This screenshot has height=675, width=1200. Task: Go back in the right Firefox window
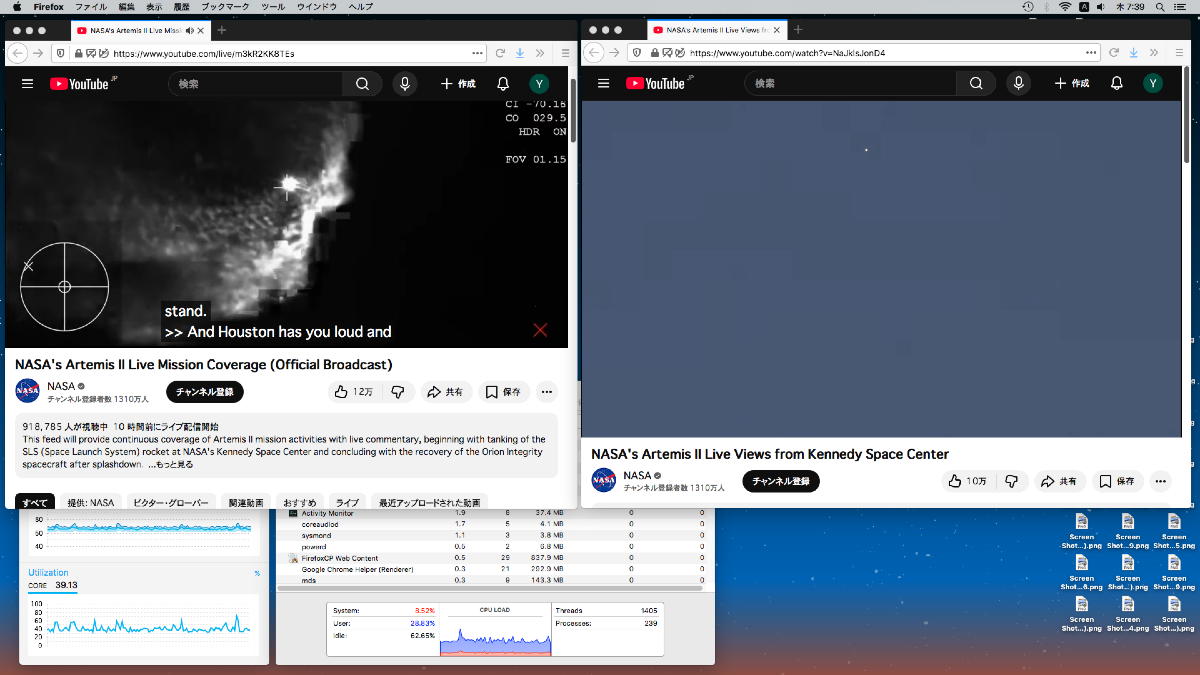click(595, 53)
